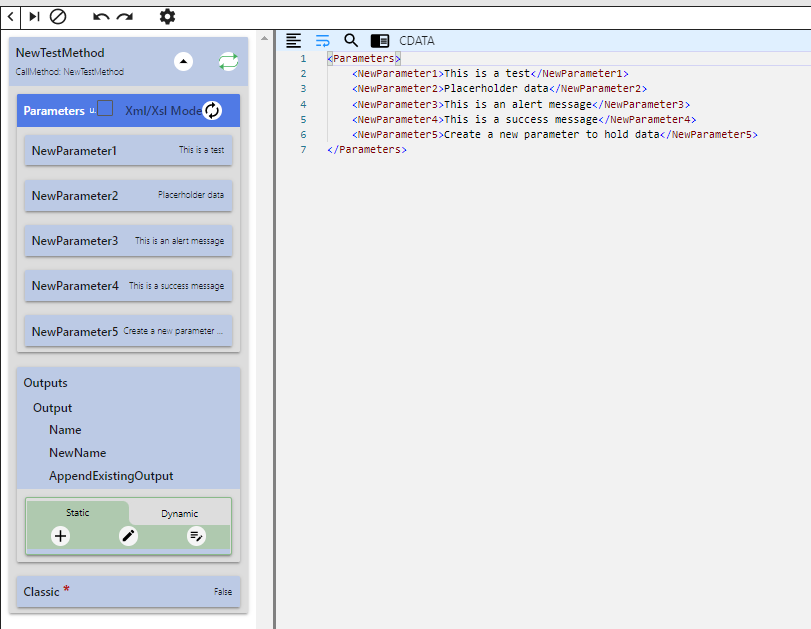Image resolution: width=811 pixels, height=629 pixels.
Task: Click the NewTestMethod title text
Action: tap(60, 53)
